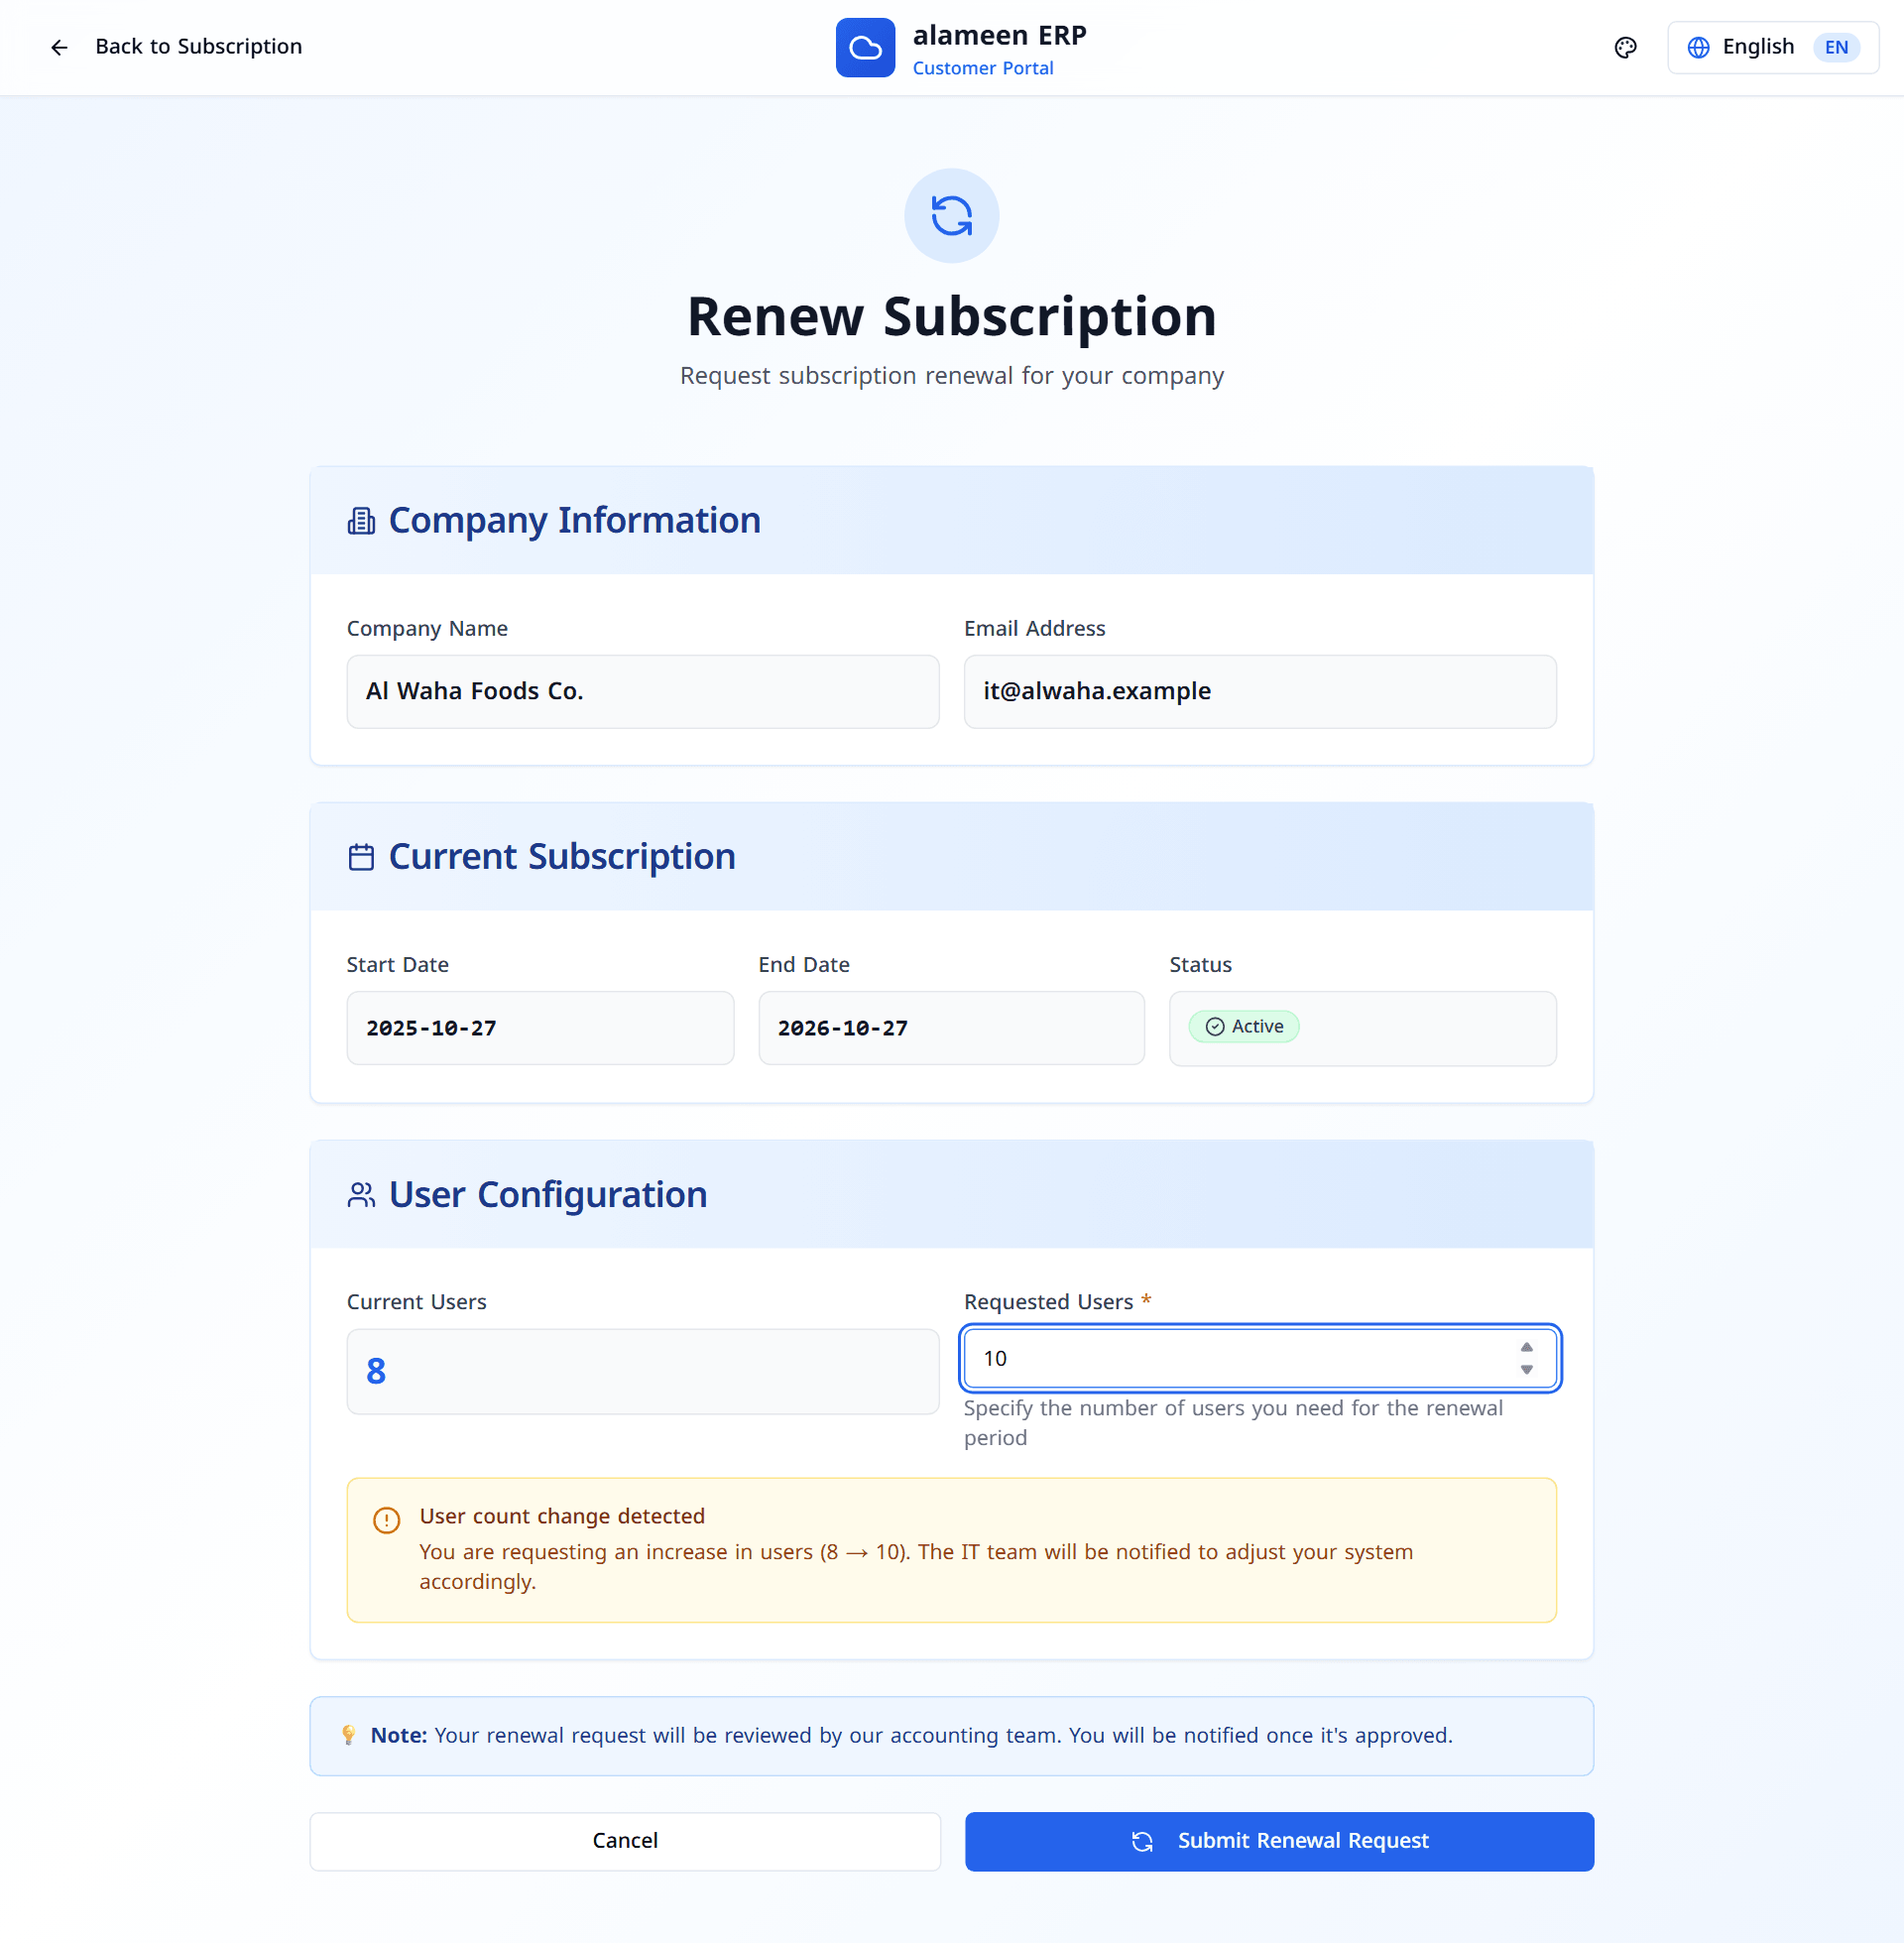Focus the Requested Users number field
1904x1943 pixels.
[1260, 1358]
